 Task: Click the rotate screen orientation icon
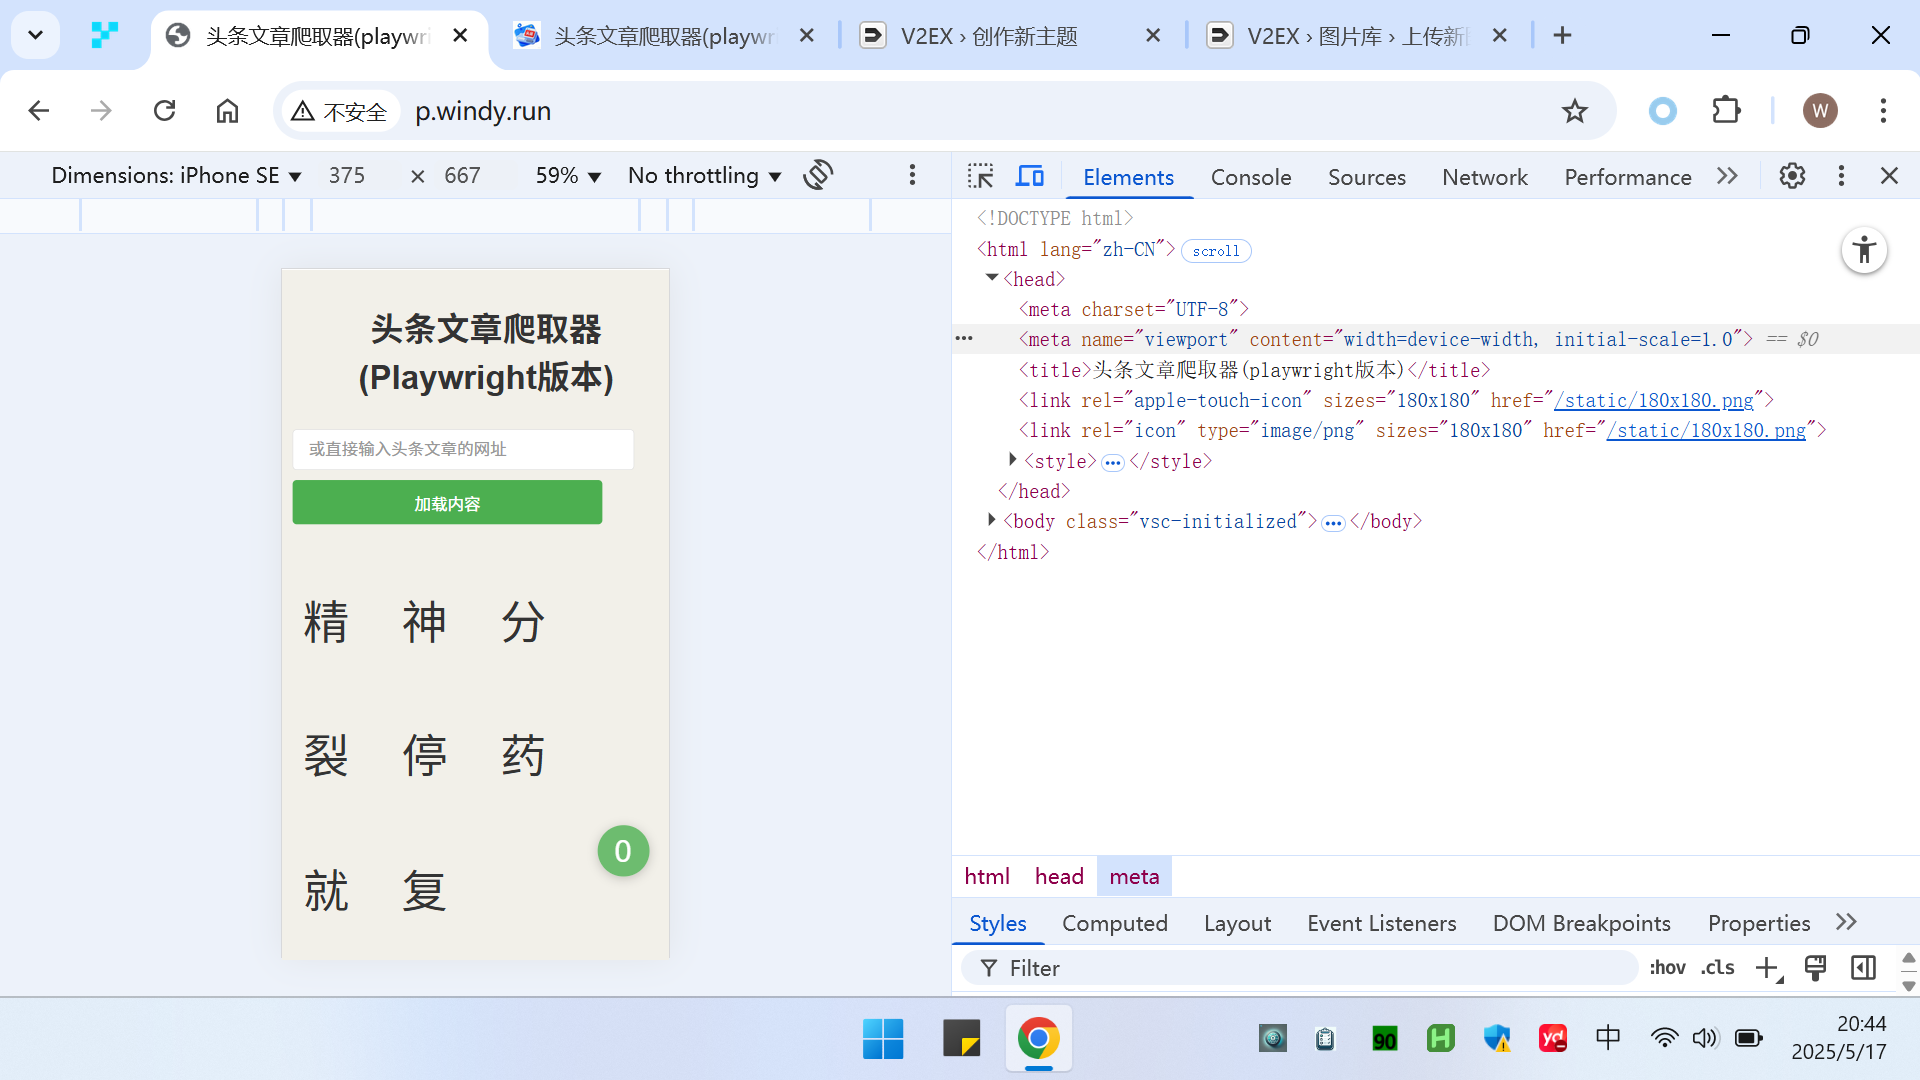[x=818, y=175]
